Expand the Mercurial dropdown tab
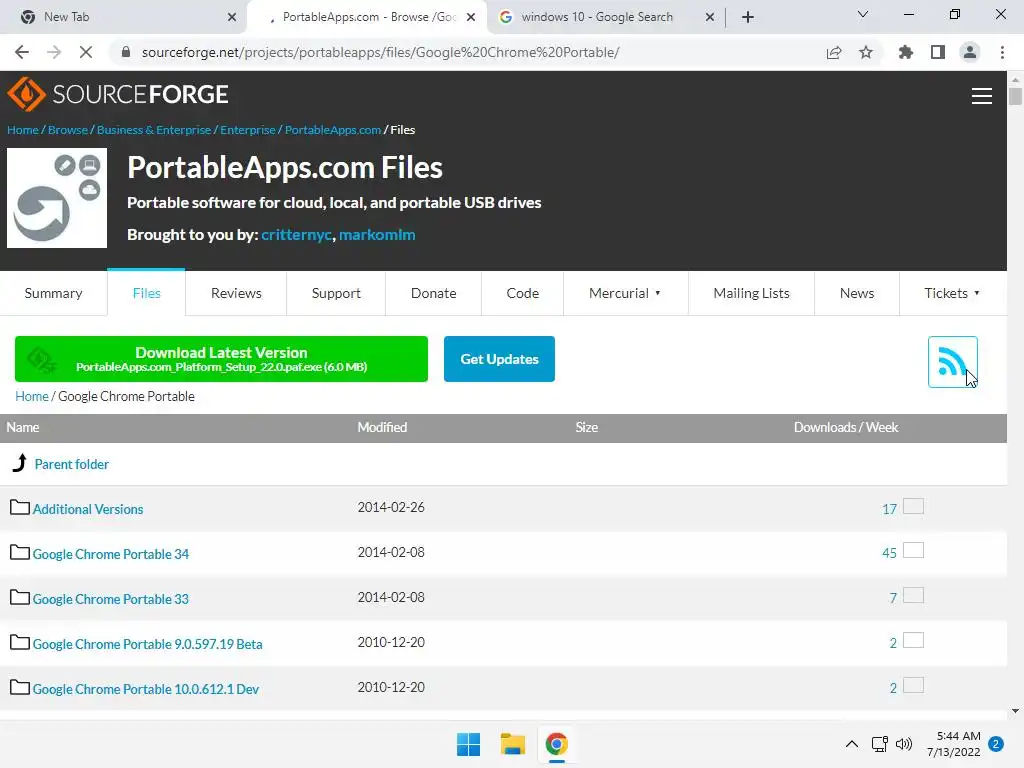The image size is (1024, 768). (626, 293)
